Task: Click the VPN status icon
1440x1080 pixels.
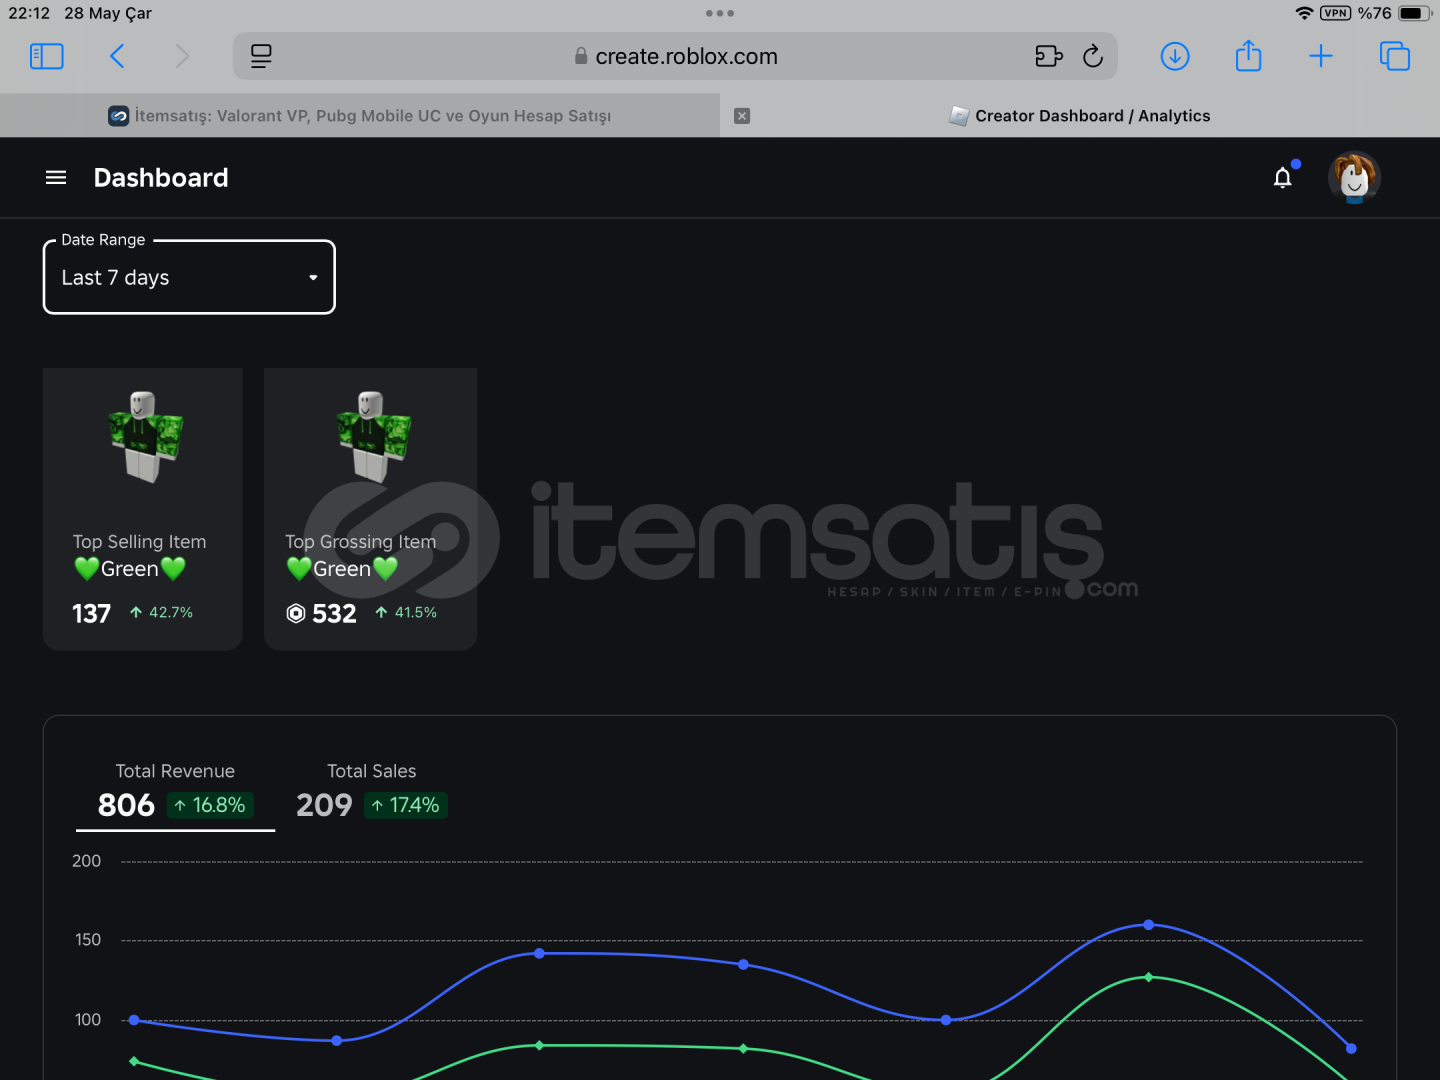Action: point(1335,13)
